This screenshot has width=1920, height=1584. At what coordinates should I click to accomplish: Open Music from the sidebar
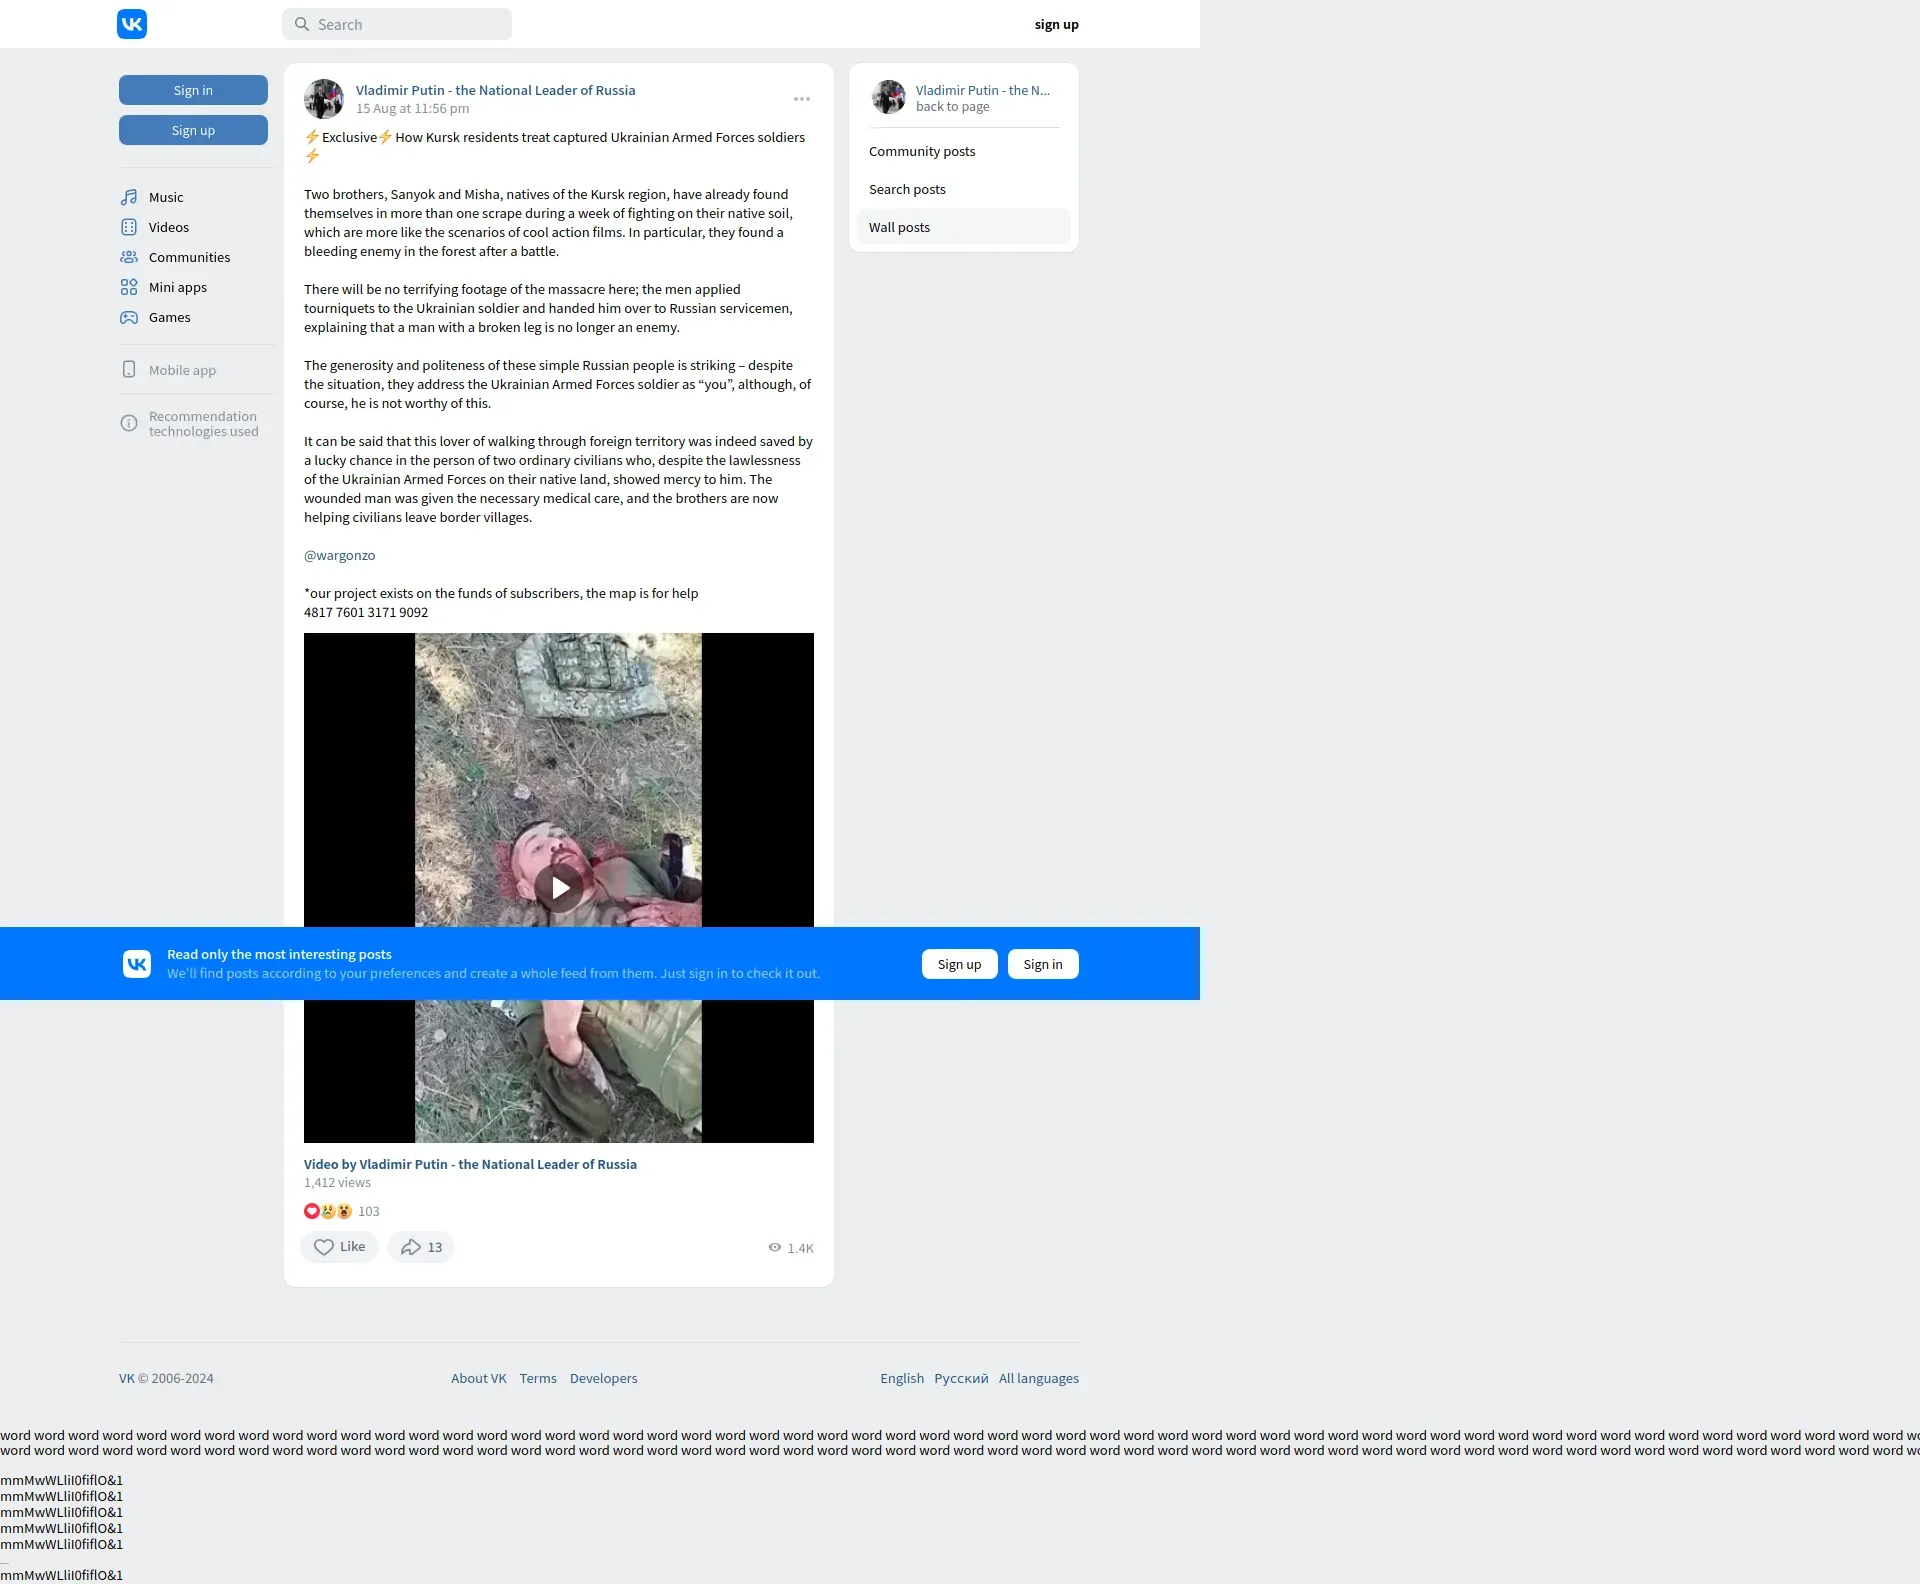tap(166, 197)
